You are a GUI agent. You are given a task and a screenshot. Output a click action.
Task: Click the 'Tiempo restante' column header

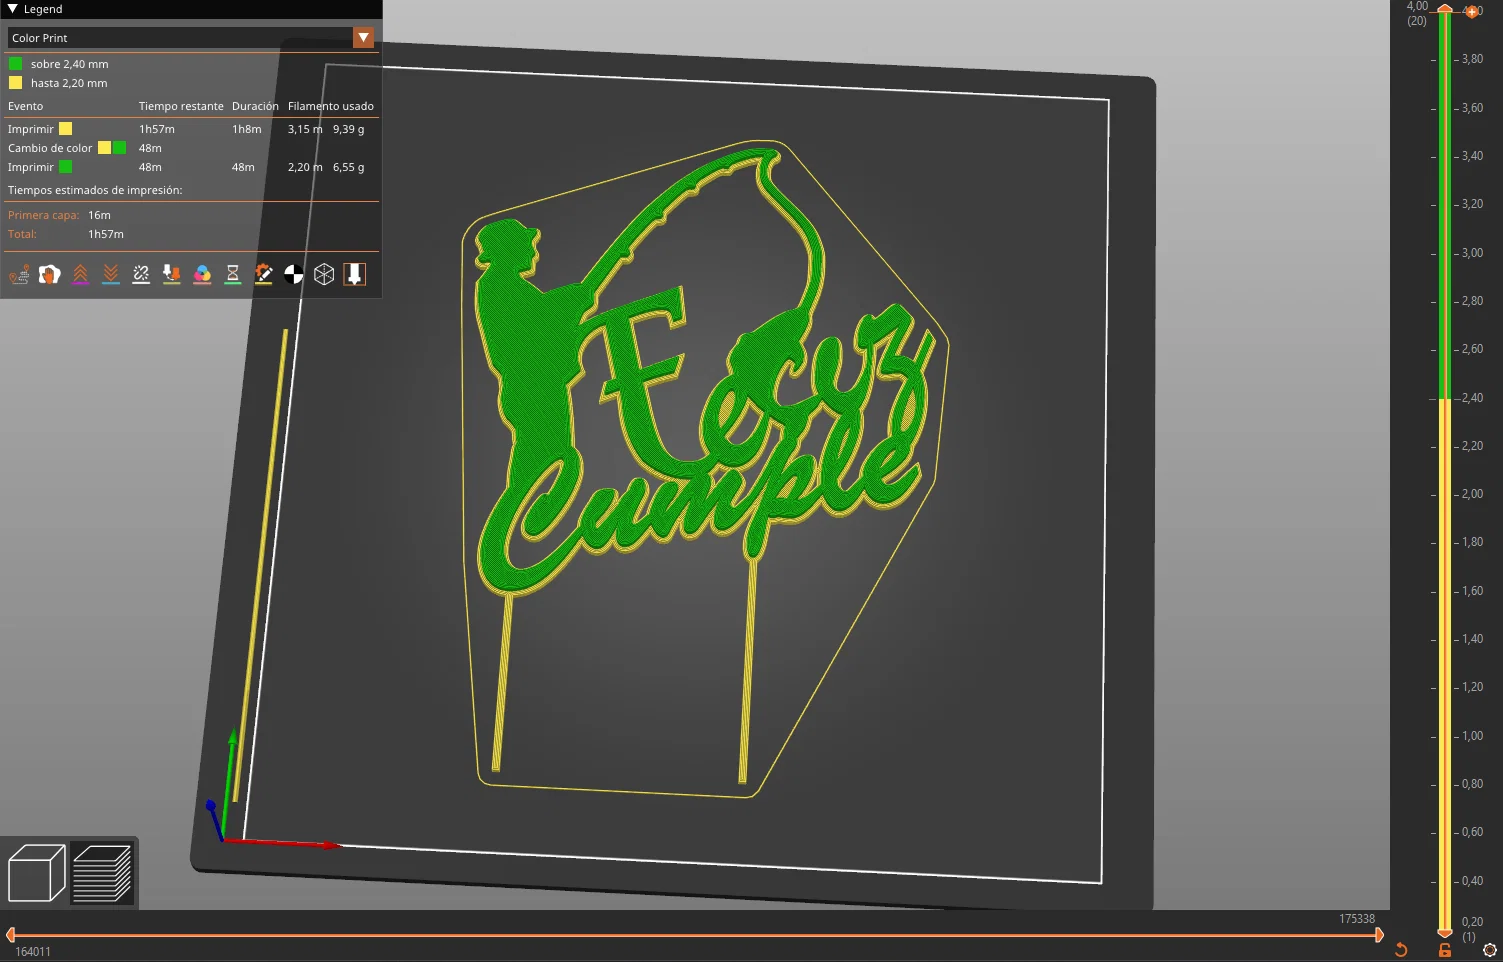(181, 106)
